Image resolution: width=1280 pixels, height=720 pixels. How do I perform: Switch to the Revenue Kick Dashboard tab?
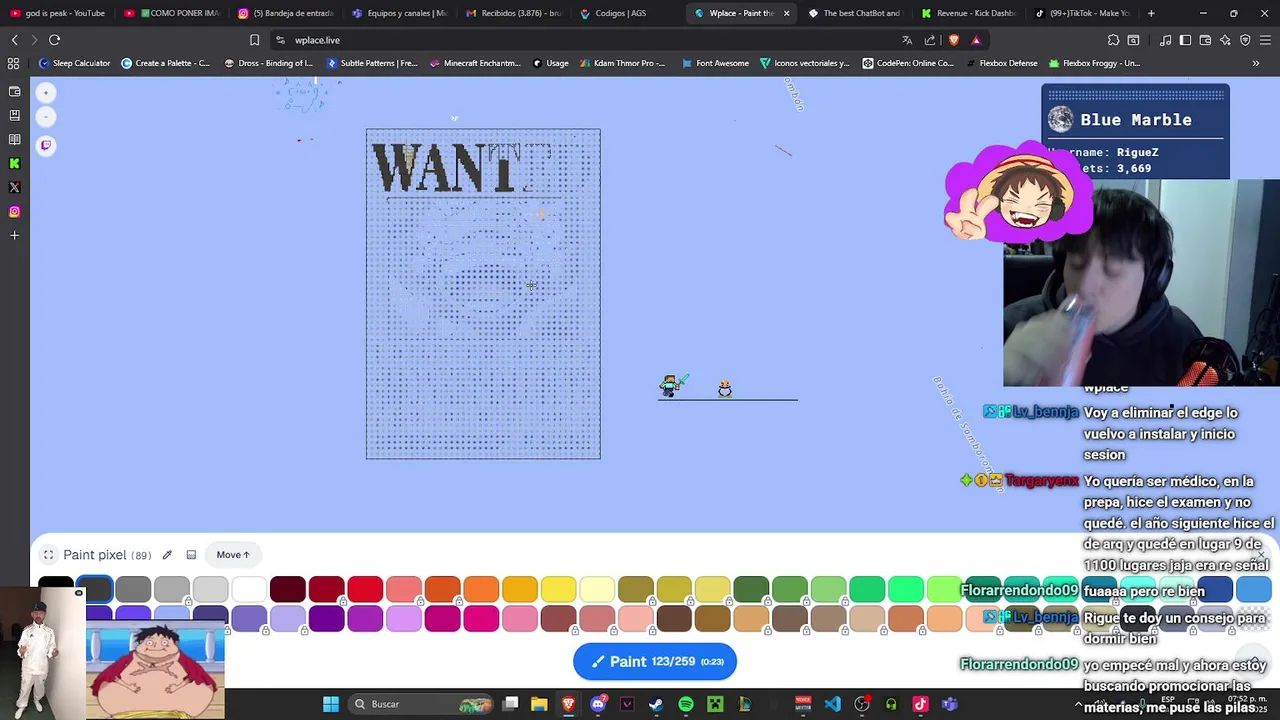[x=970, y=13]
